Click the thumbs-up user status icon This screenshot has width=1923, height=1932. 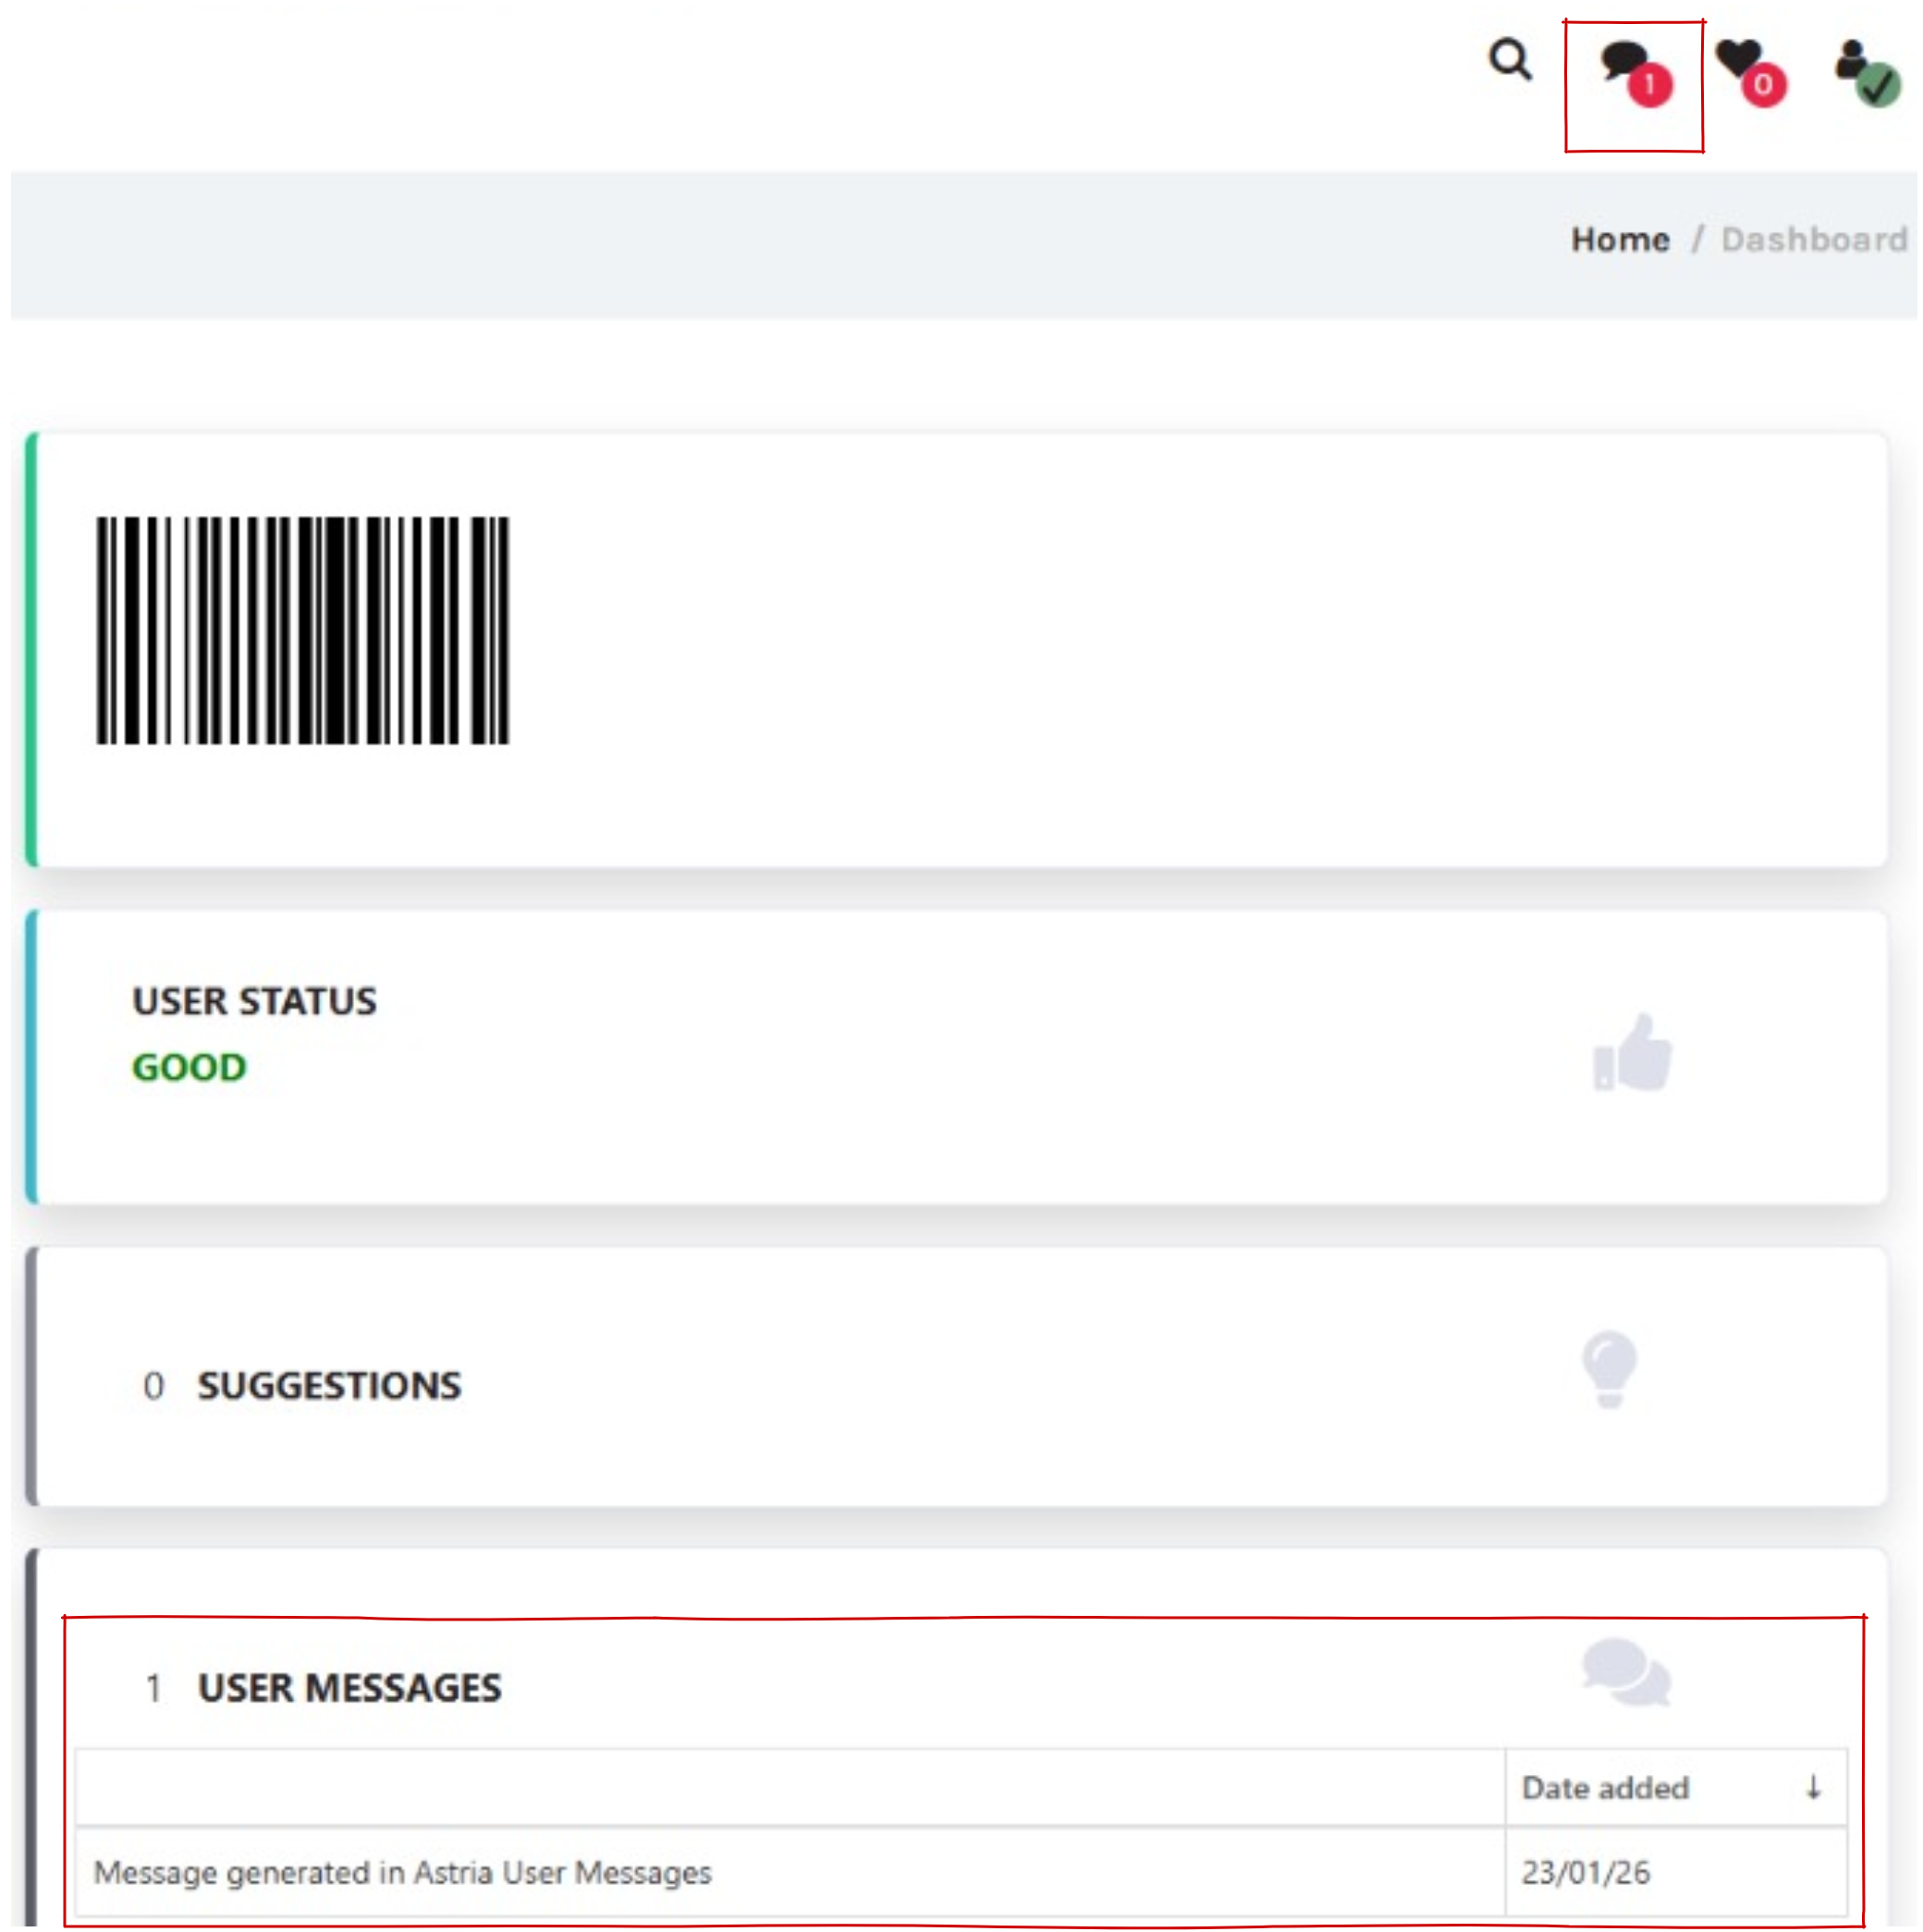click(1632, 1052)
